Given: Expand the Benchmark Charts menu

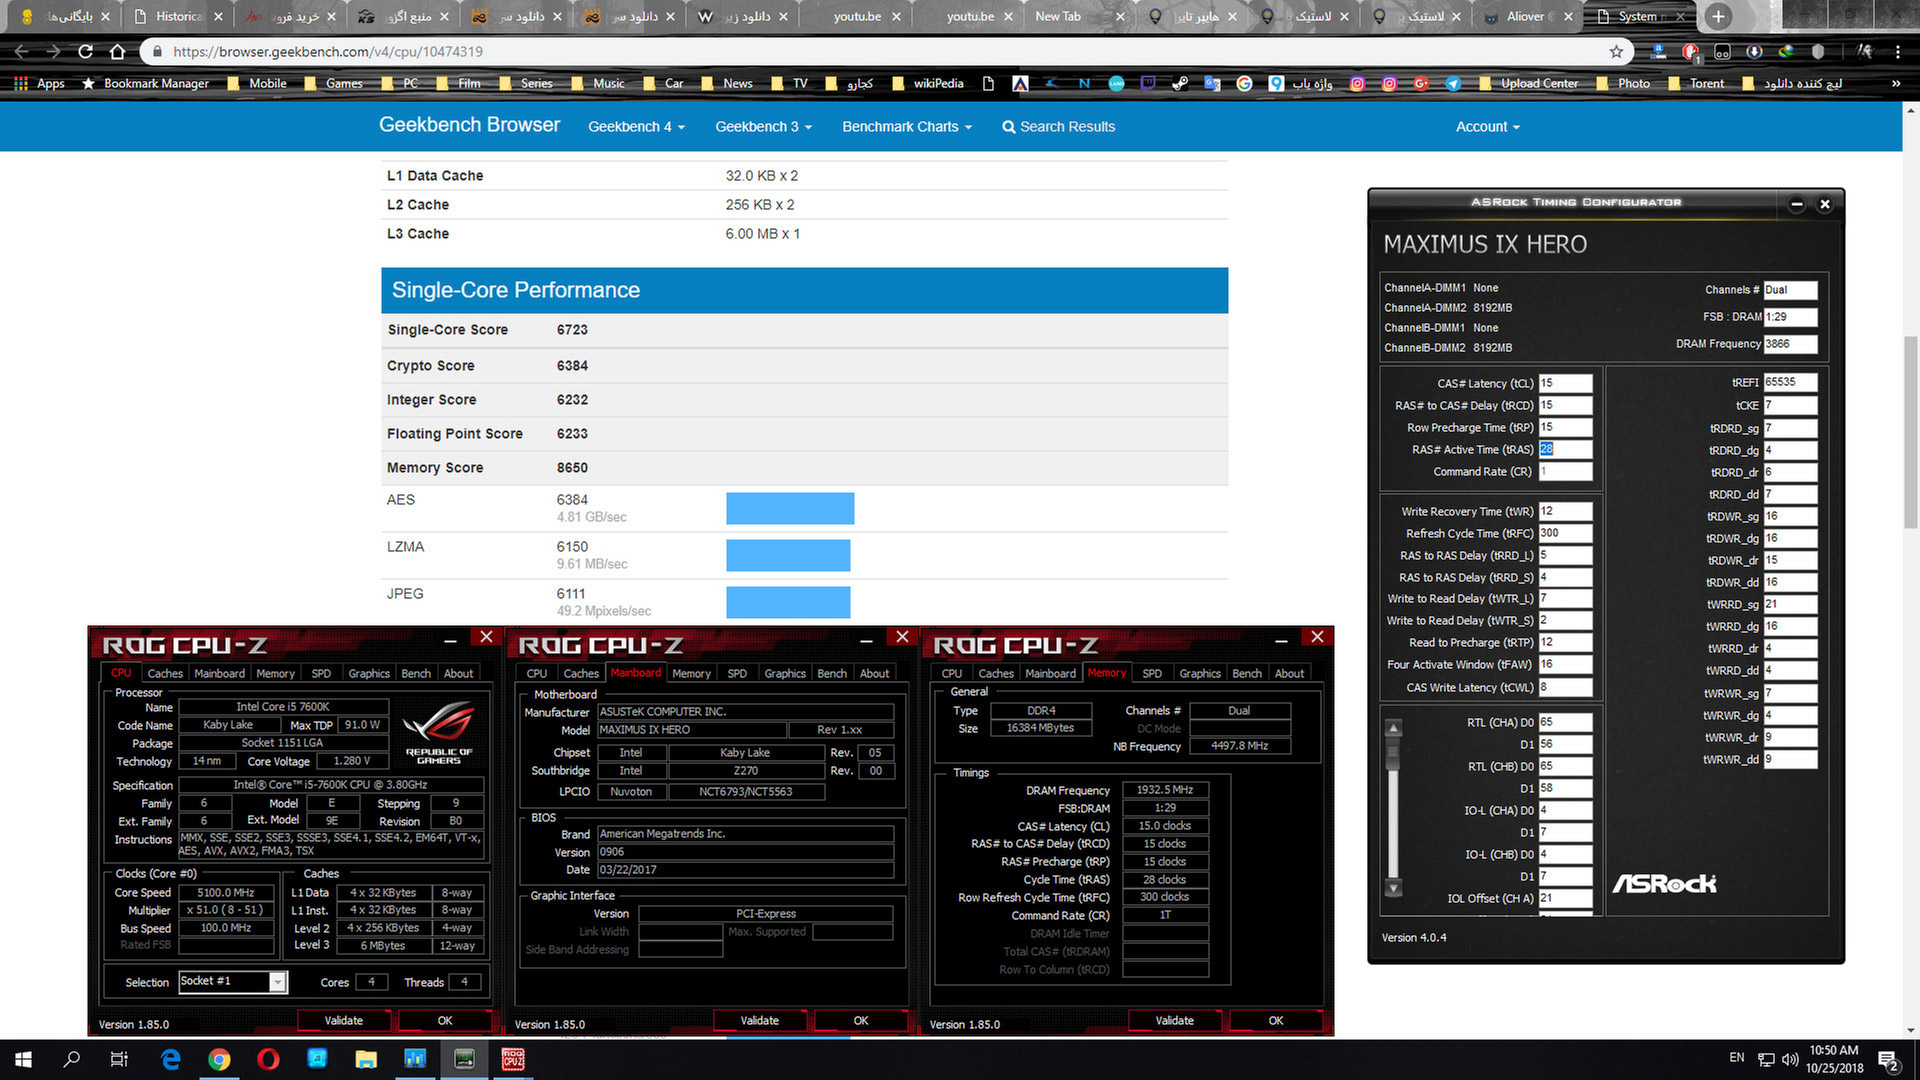Looking at the screenshot, I should (x=907, y=127).
